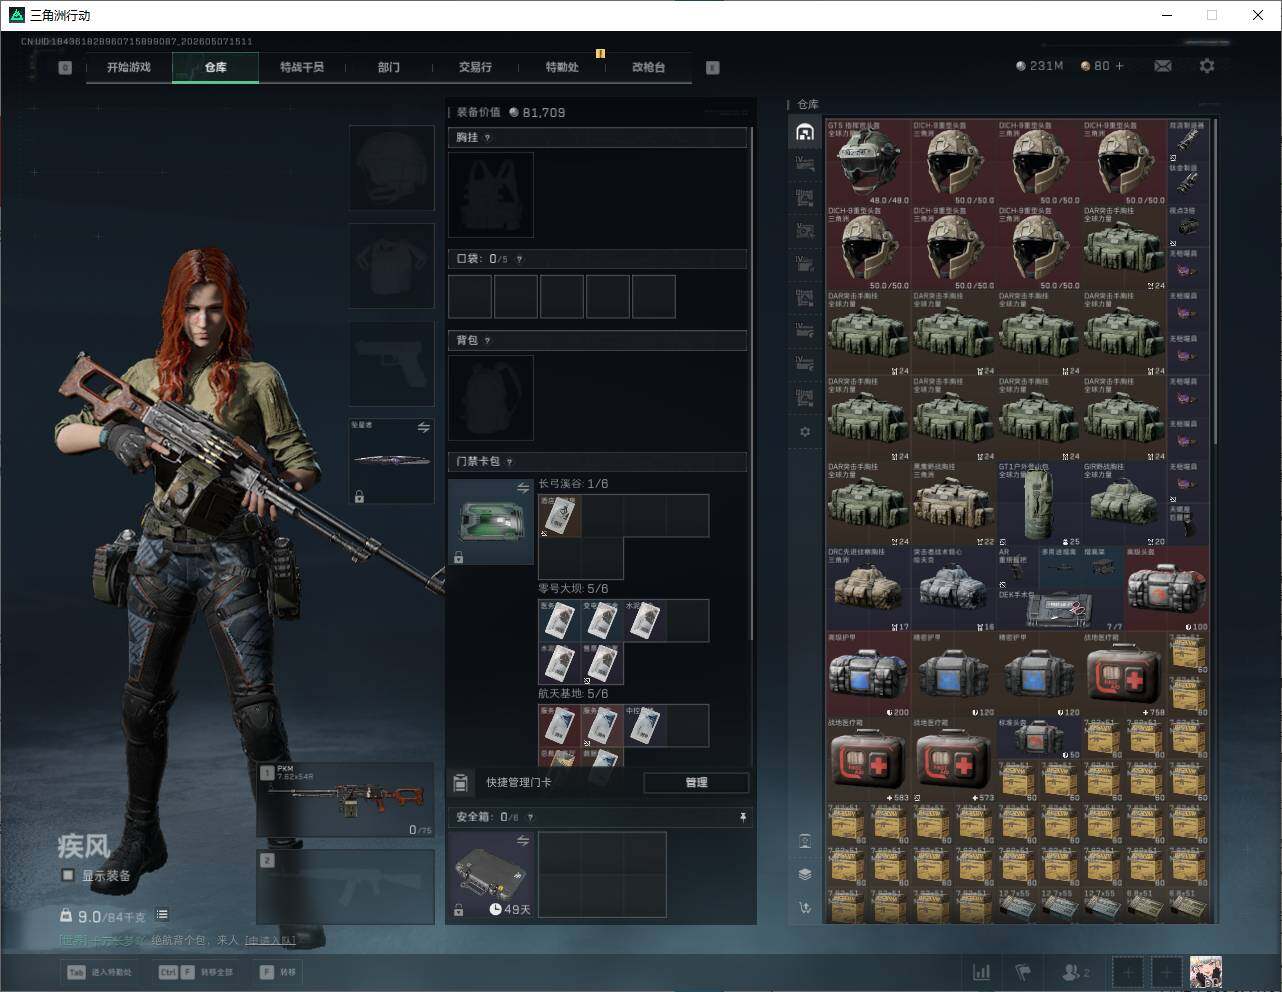Select the 安全箱 case with 49天 timer

click(x=491, y=875)
